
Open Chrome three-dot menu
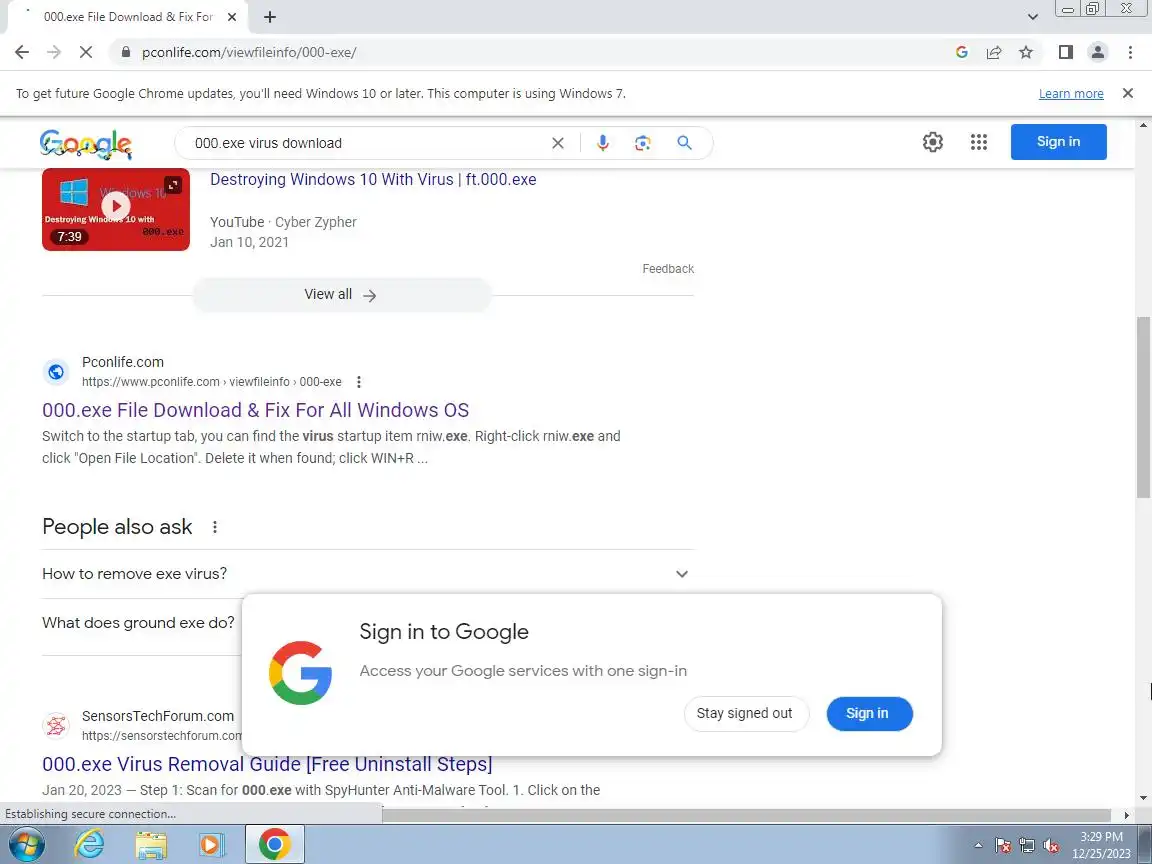1130,52
